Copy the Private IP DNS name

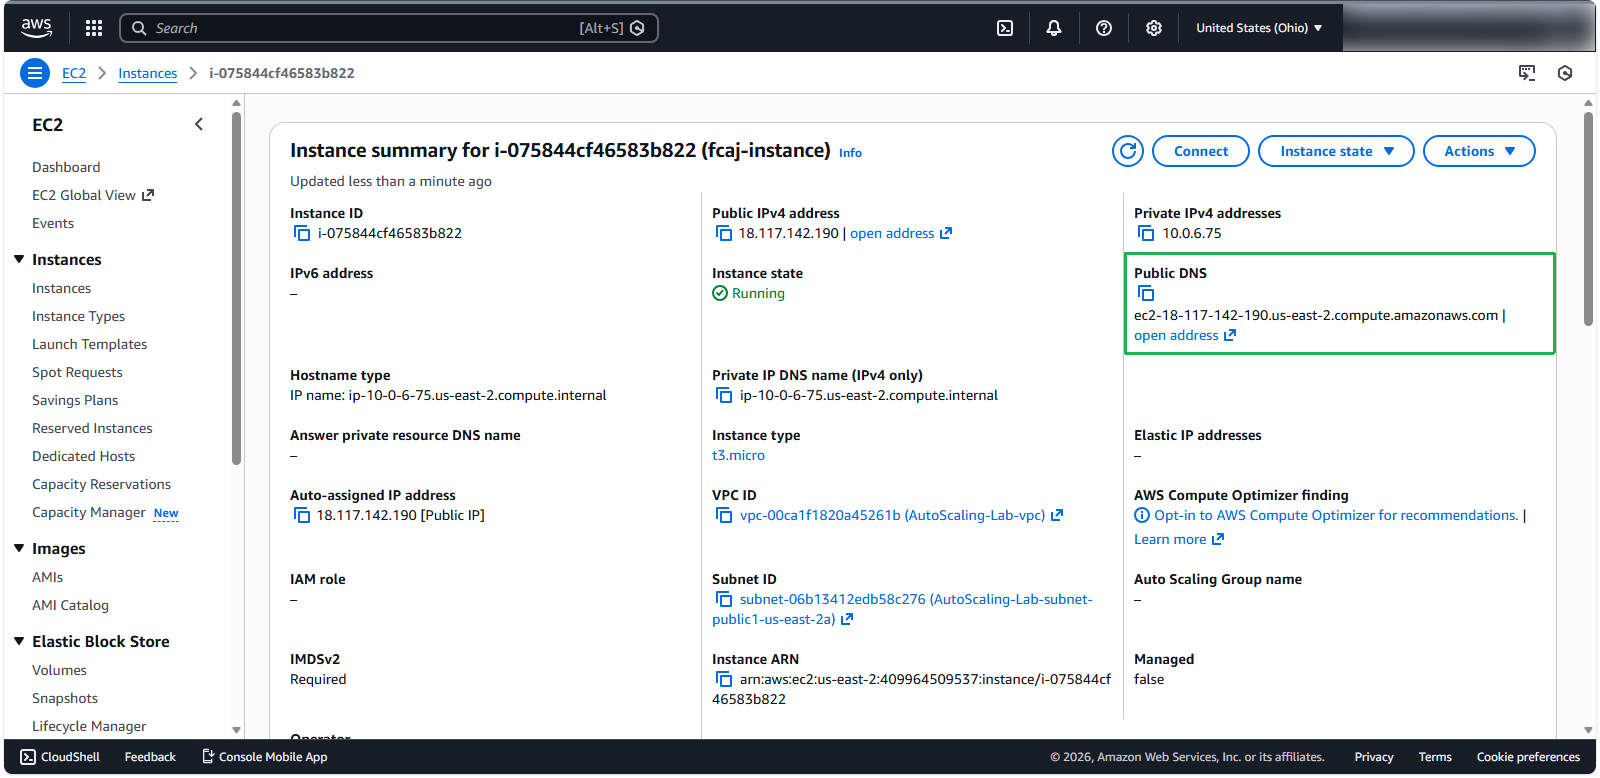click(724, 395)
